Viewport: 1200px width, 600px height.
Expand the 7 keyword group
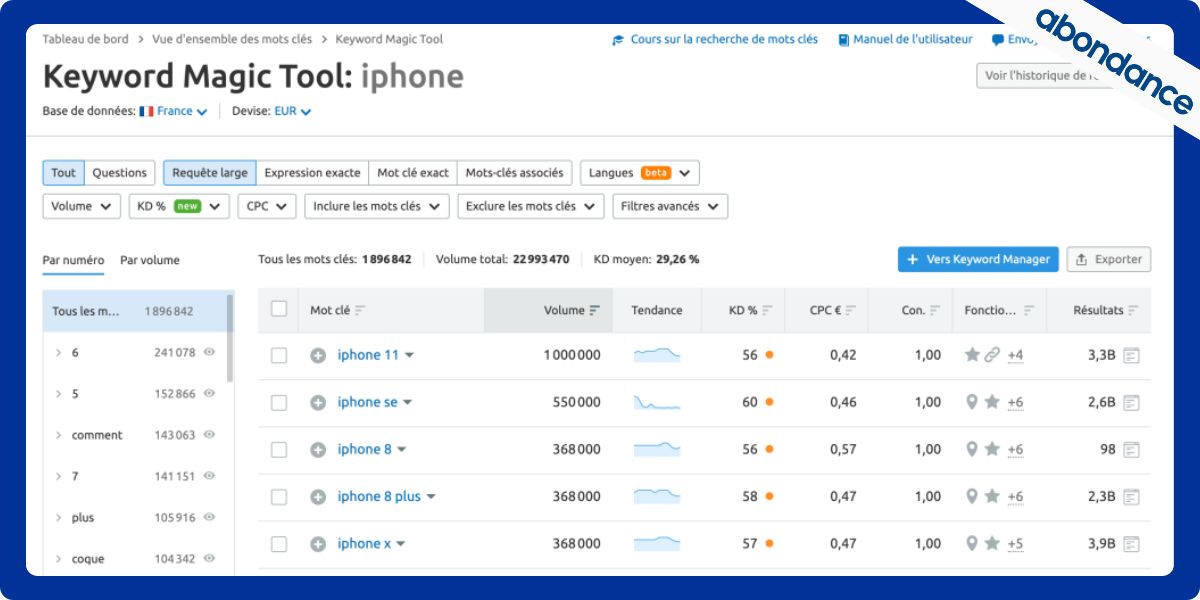(x=59, y=476)
